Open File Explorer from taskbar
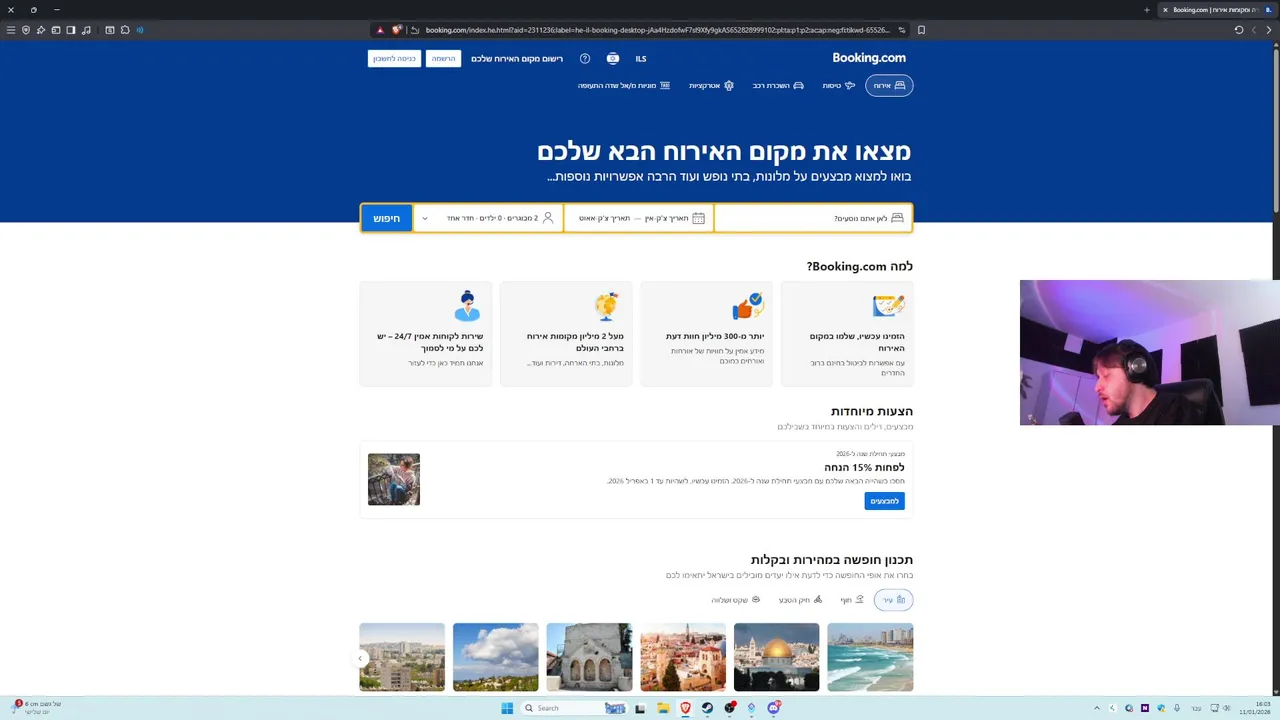Viewport: 1280px width, 720px height. [663, 708]
